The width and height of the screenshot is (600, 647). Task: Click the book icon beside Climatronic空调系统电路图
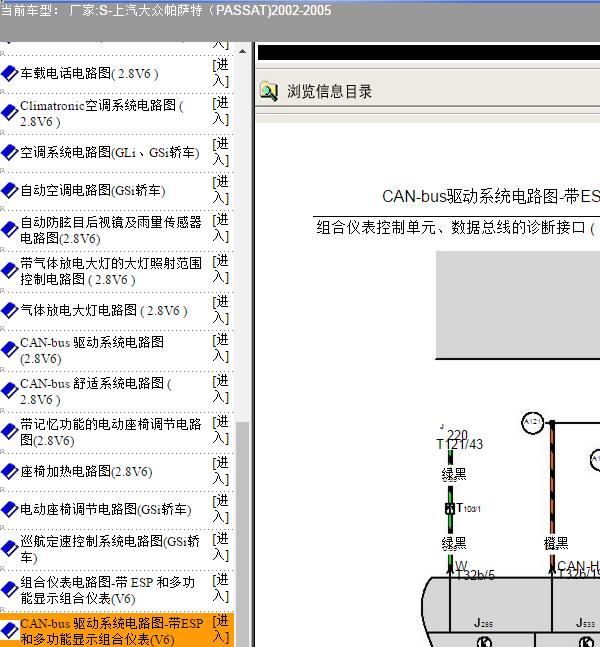pos(9,113)
